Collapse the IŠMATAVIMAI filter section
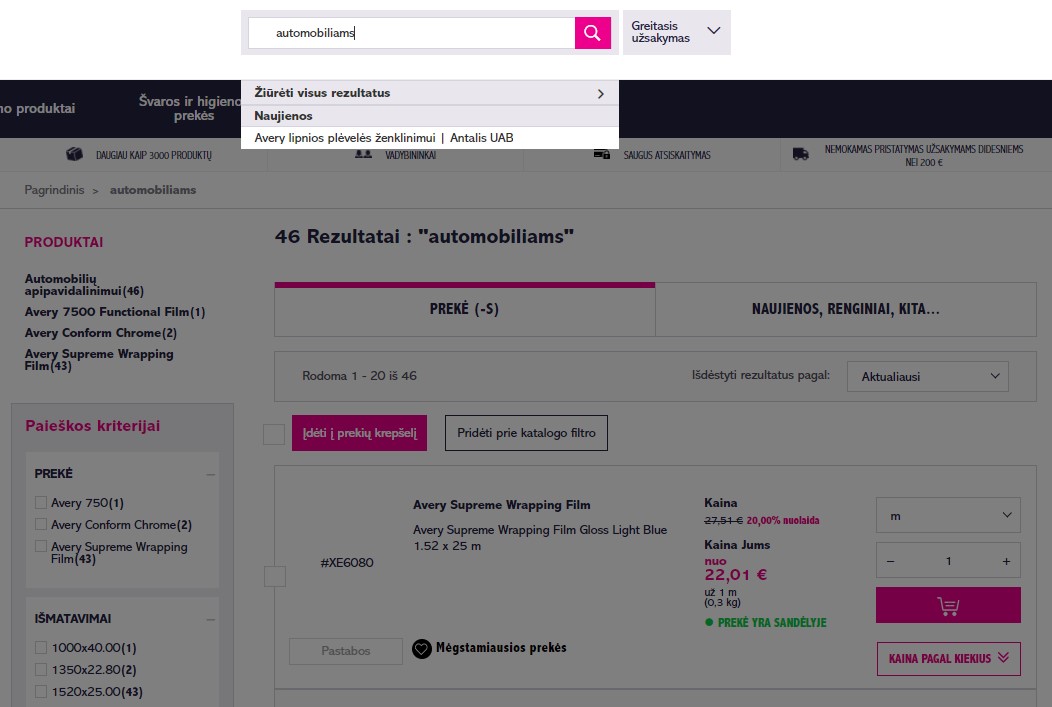 [x=211, y=619]
